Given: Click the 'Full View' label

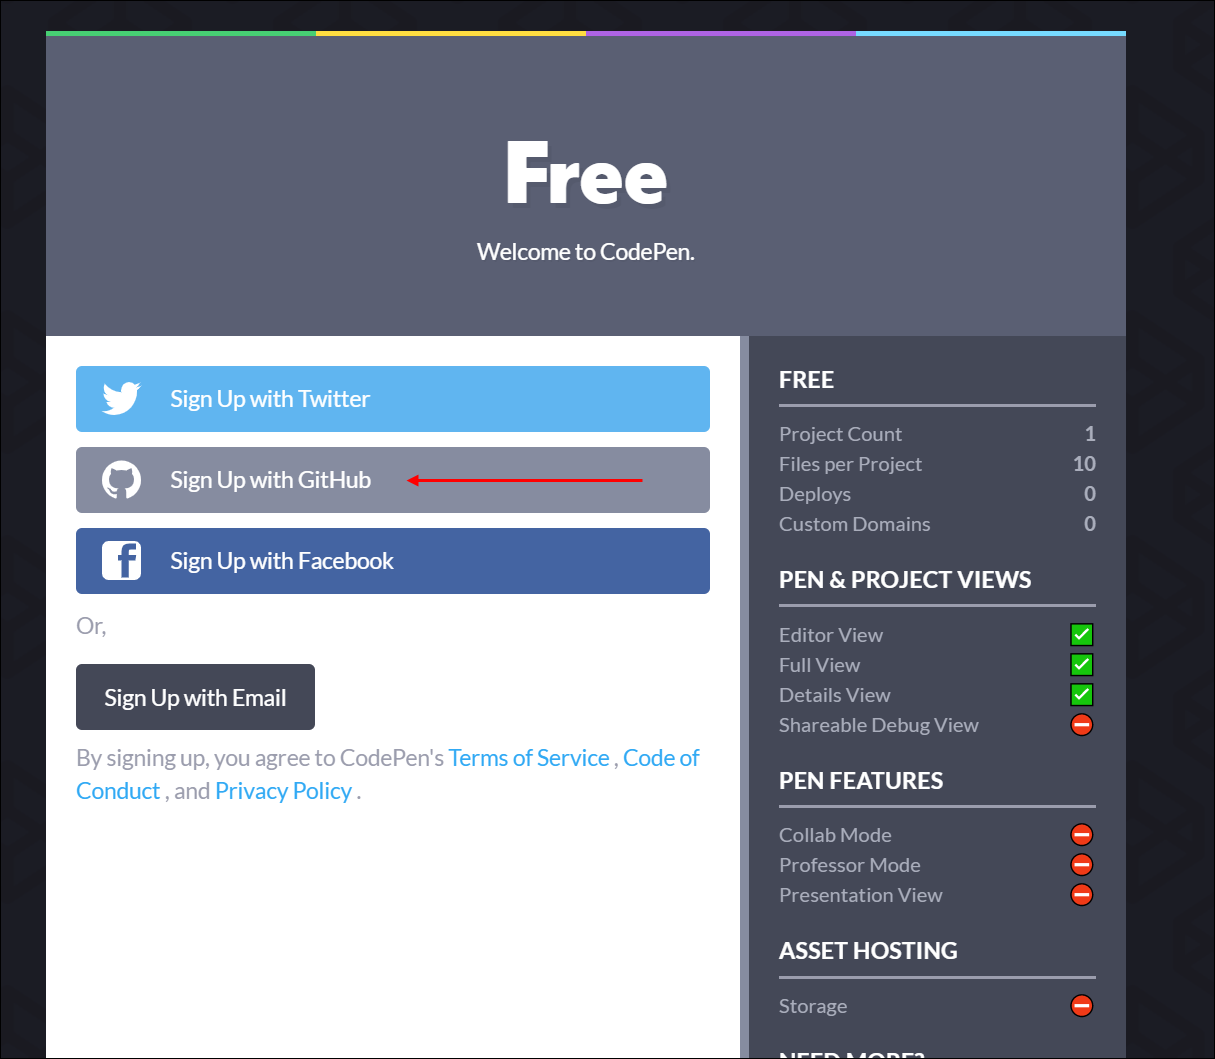Looking at the screenshot, I should coord(819,665).
